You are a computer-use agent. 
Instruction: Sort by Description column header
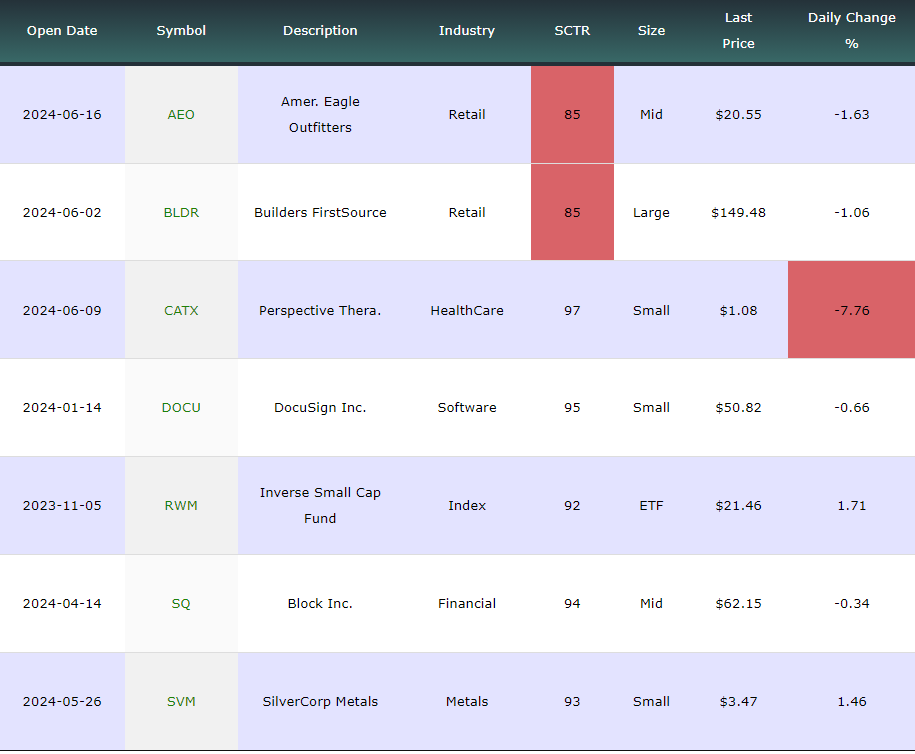[320, 30]
